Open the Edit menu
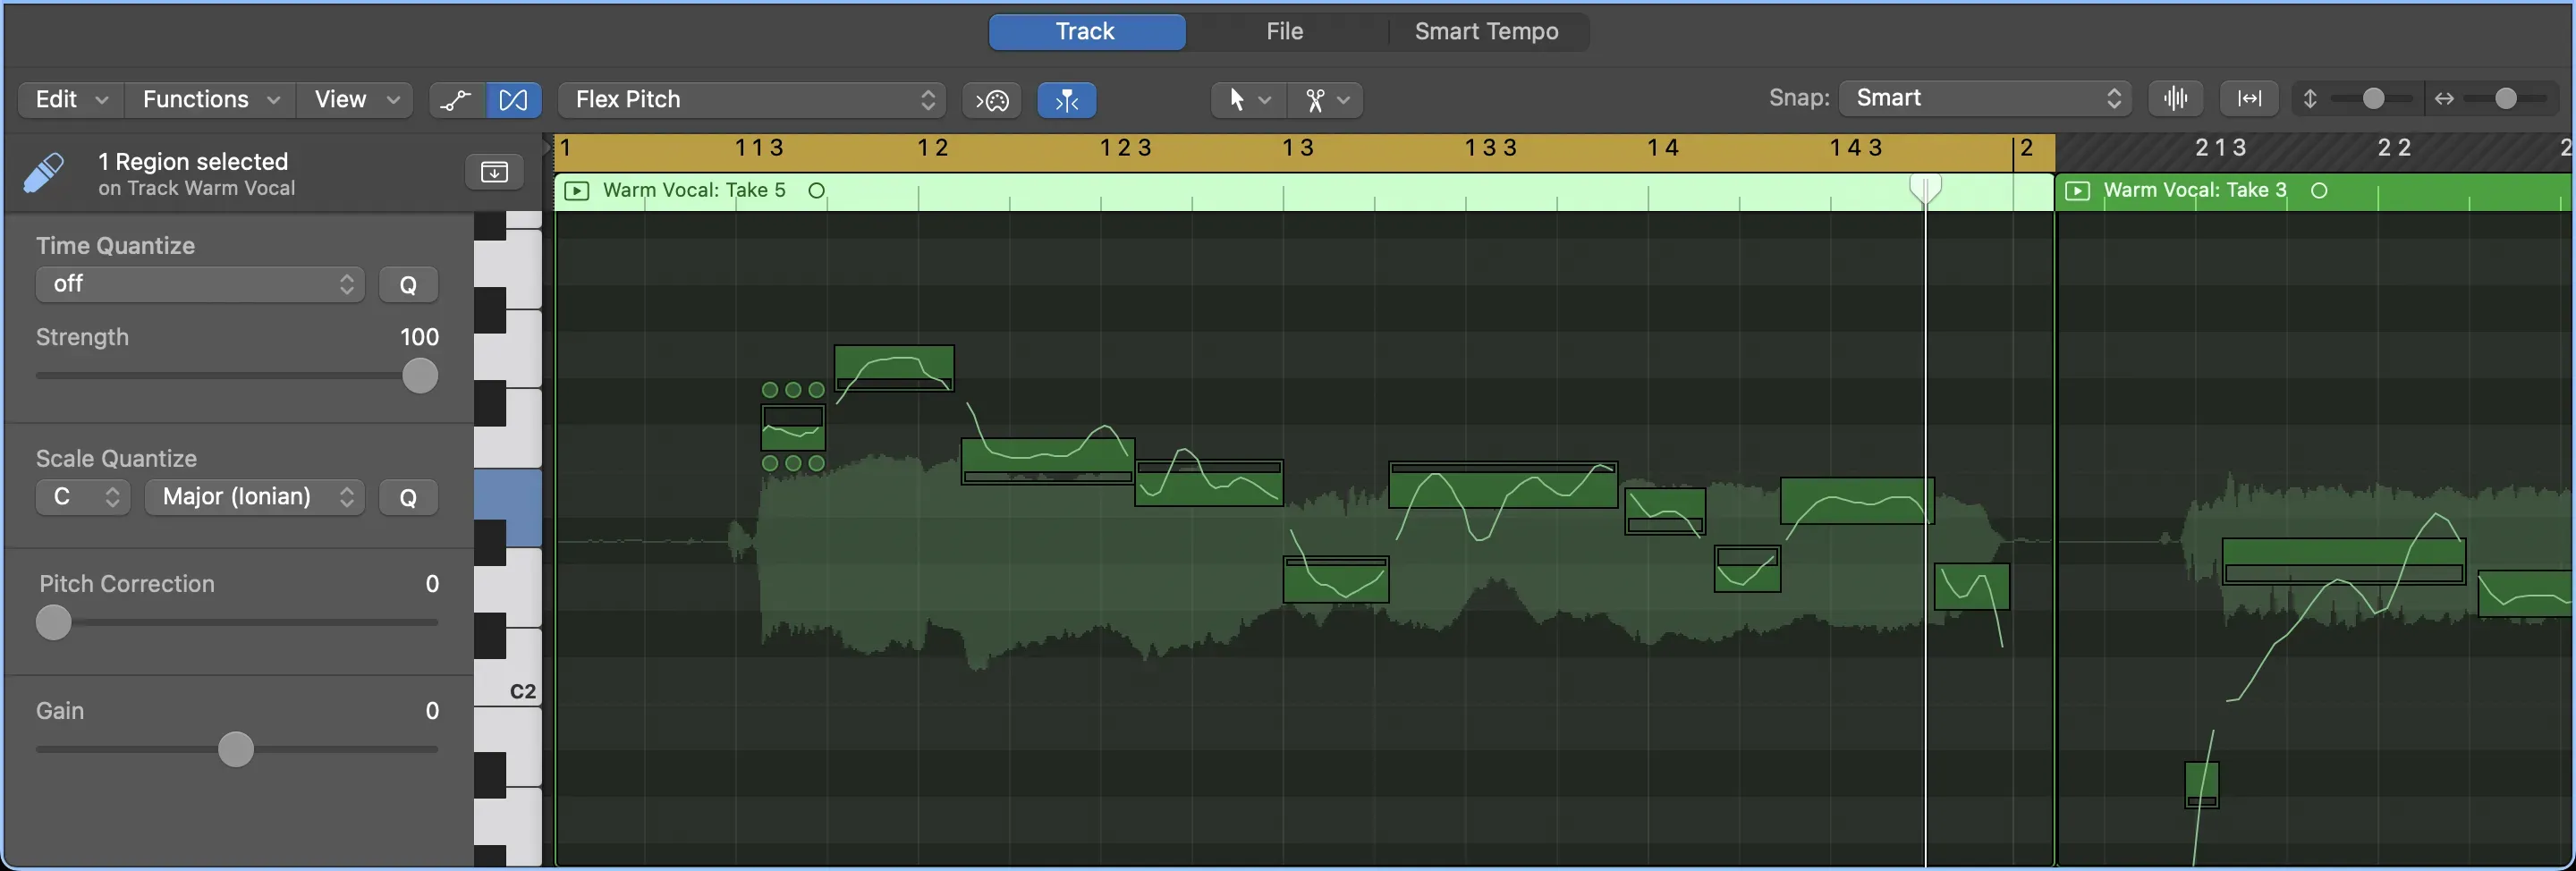Screen dimensions: 2576x871 point(70,99)
